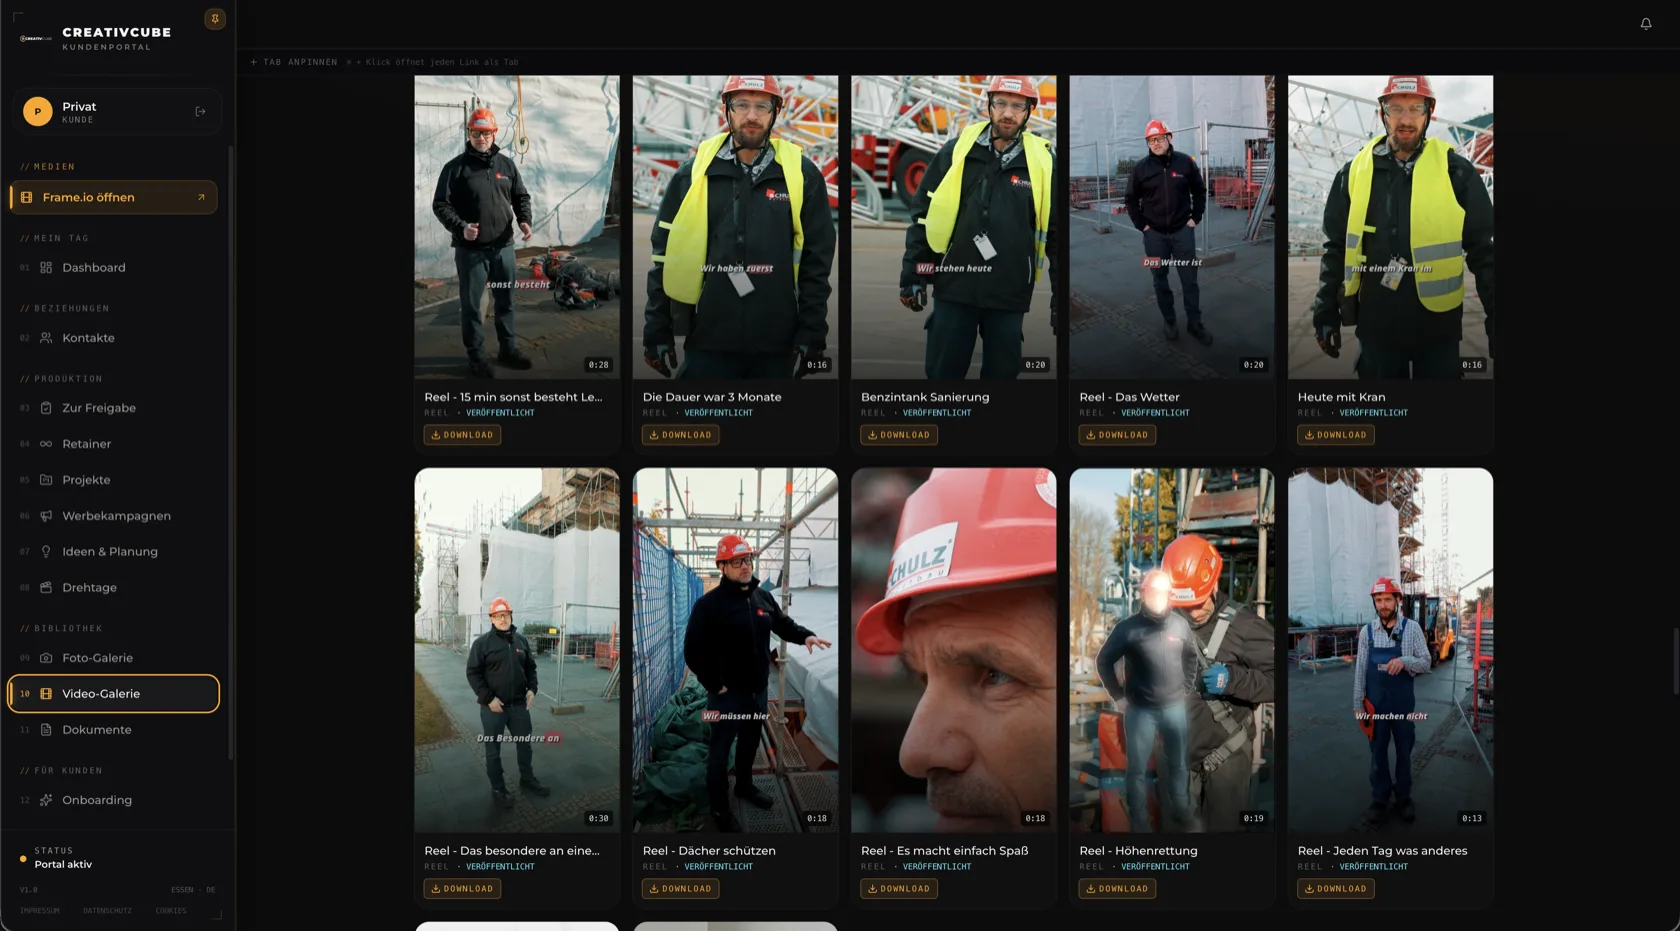
Task: Download 'Reel - Jeden Tag was anderes' video
Action: click(x=1335, y=889)
